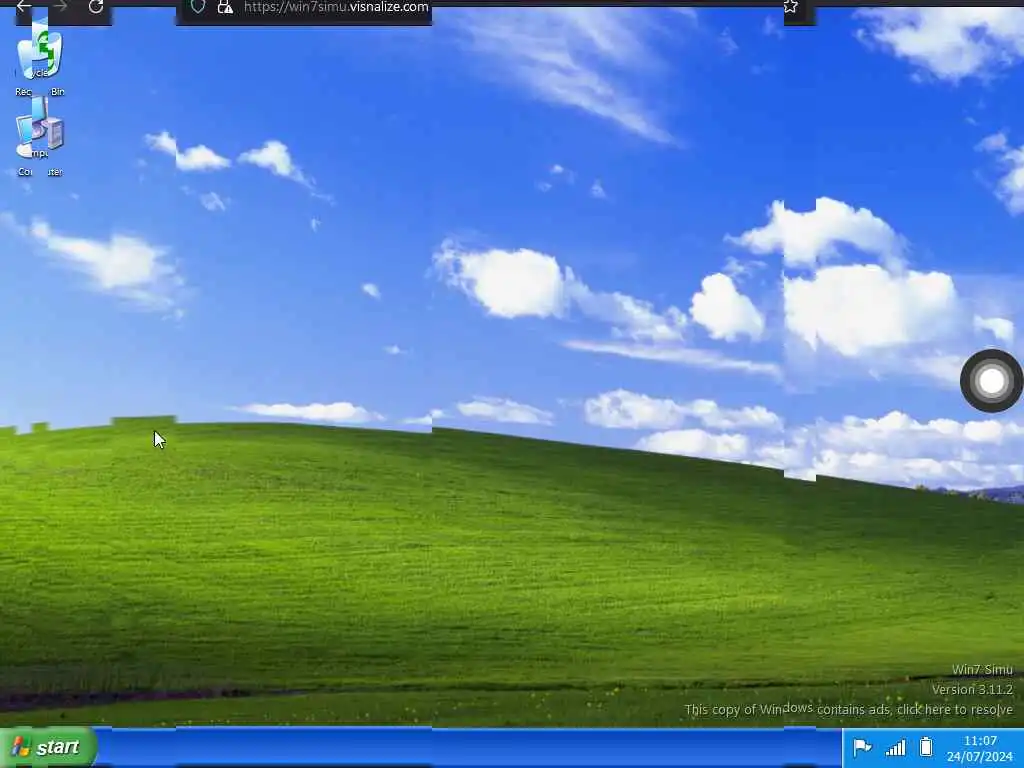Open the Start menu
Viewport: 1024px width, 768px height.
(x=49, y=746)
